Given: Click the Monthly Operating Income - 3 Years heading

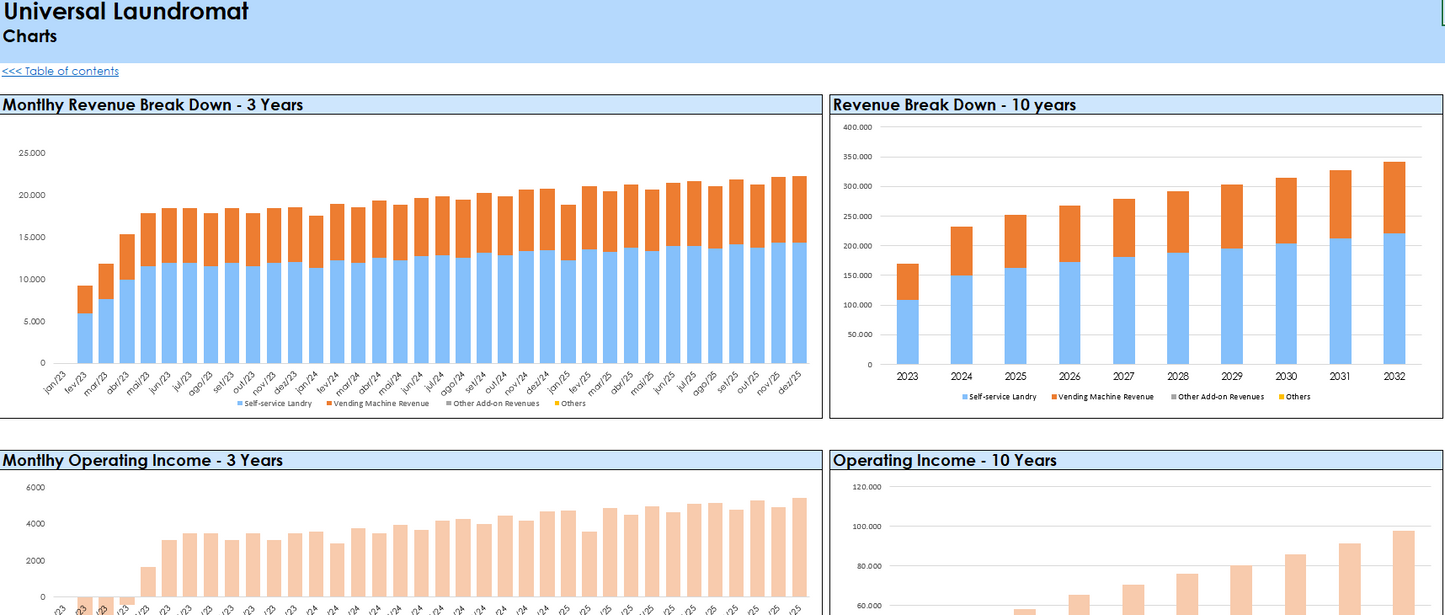Looking at the screenshot, I should [143, 461].
